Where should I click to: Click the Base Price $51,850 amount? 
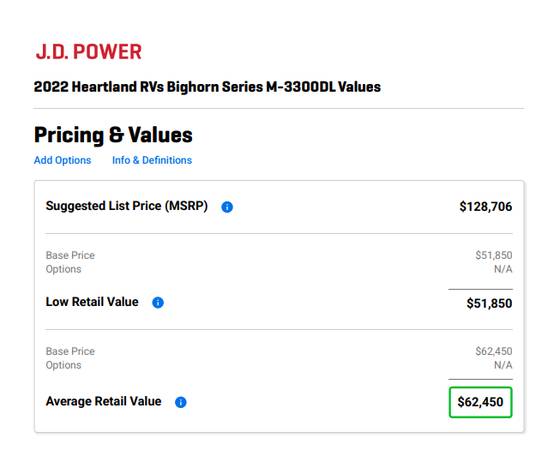click(494, 255)
